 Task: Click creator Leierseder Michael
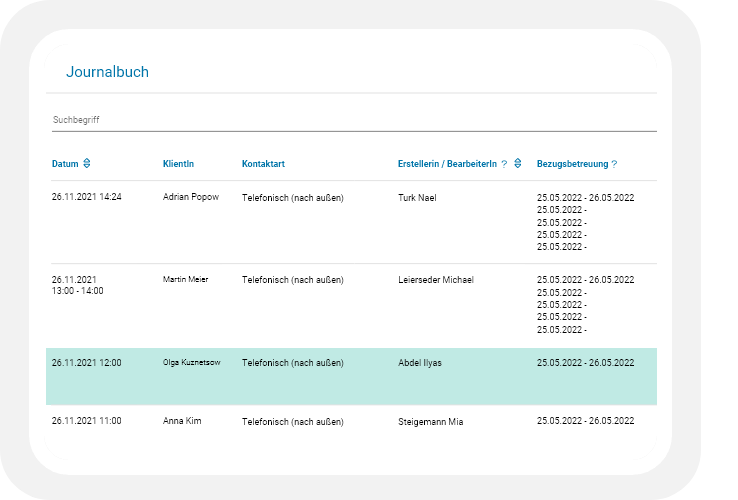pyautogui.click(x=436, y=280)
